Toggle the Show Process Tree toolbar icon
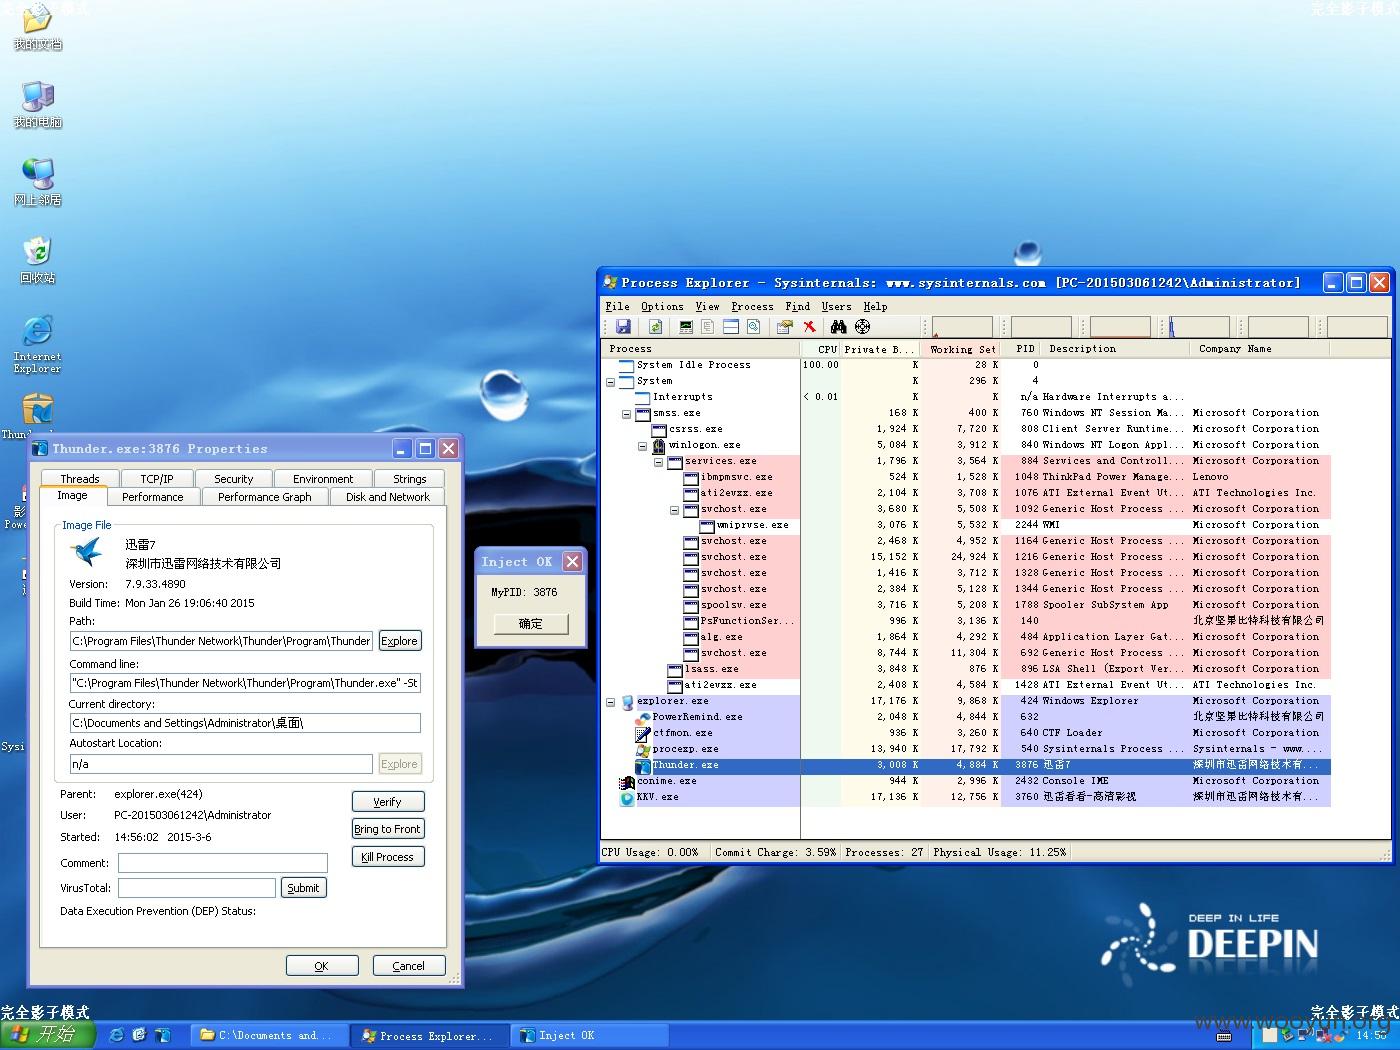 [708, 327]
